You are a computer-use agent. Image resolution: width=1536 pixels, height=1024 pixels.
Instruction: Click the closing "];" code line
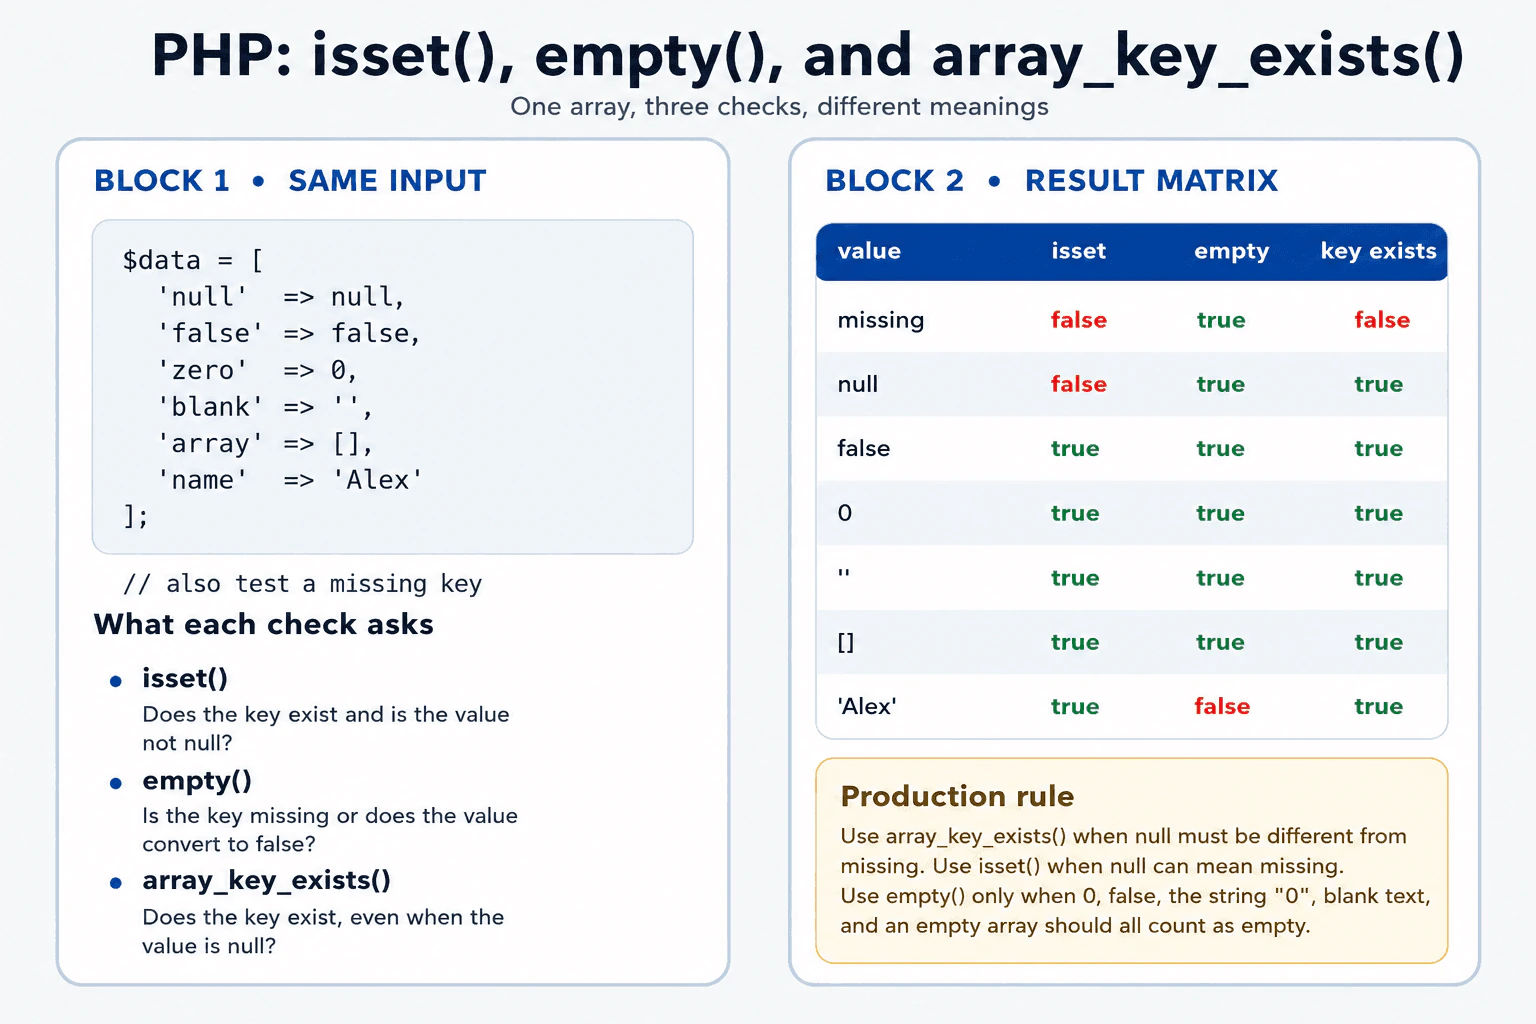[x=136, y=516]
